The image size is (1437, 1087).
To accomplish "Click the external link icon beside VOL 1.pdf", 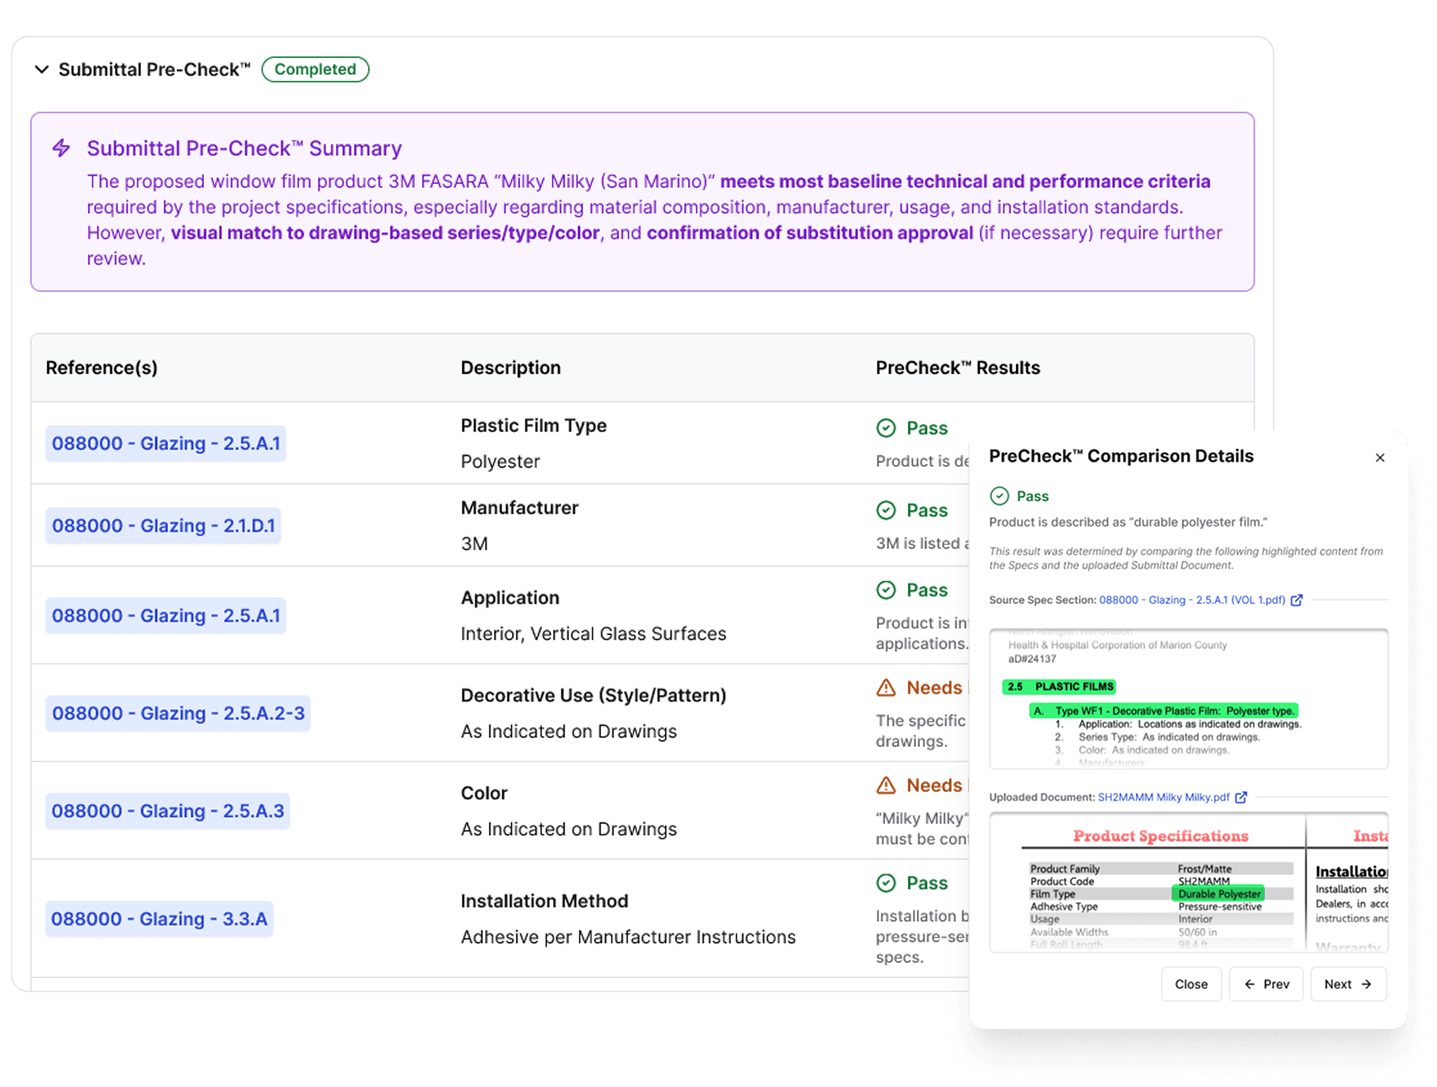I will click(x=1297, y=600).
